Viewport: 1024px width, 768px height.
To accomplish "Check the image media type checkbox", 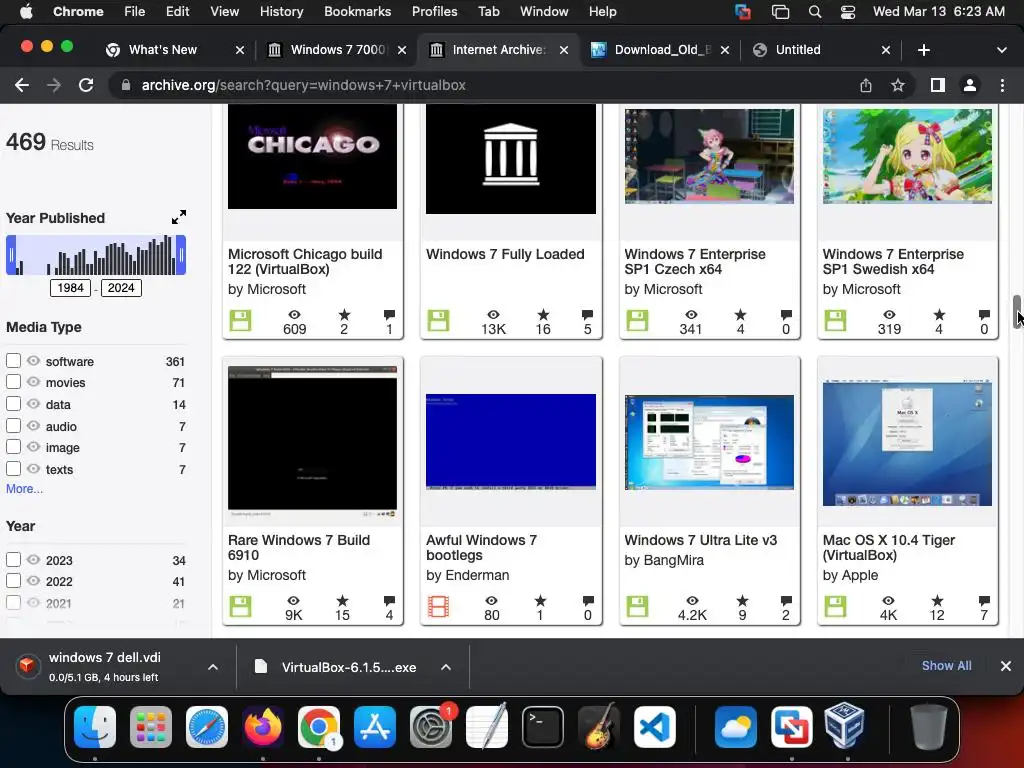I will [13, 447].
